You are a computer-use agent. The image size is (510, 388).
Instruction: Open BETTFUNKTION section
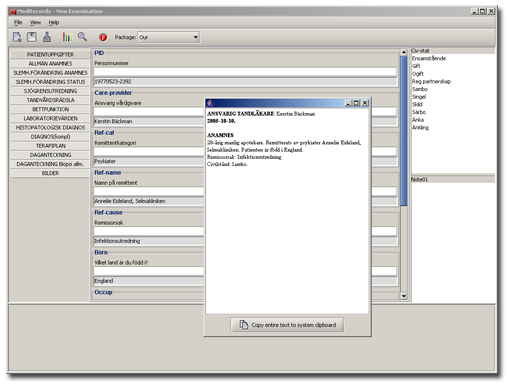(x=50, y=109)
